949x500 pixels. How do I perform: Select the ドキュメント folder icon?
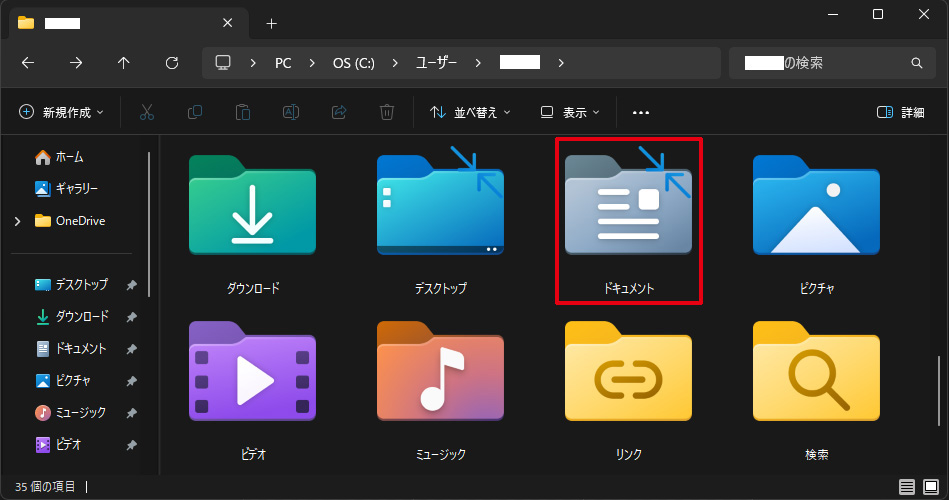coord(628,201)
